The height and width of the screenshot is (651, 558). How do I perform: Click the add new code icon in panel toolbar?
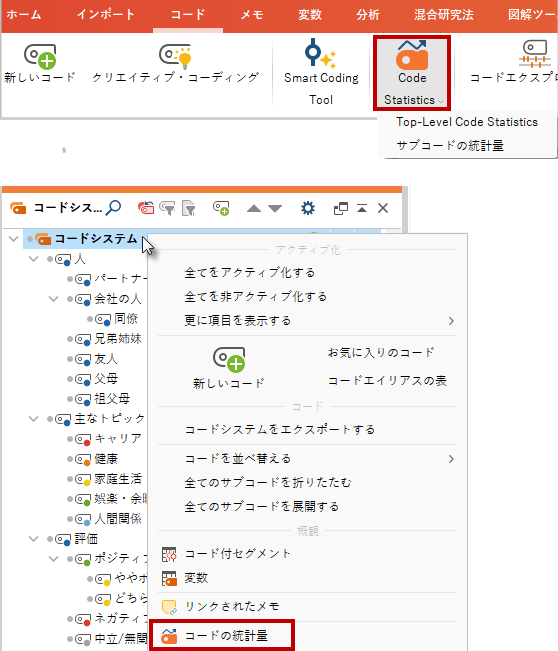pyautogui.click(x=221, y=208)
